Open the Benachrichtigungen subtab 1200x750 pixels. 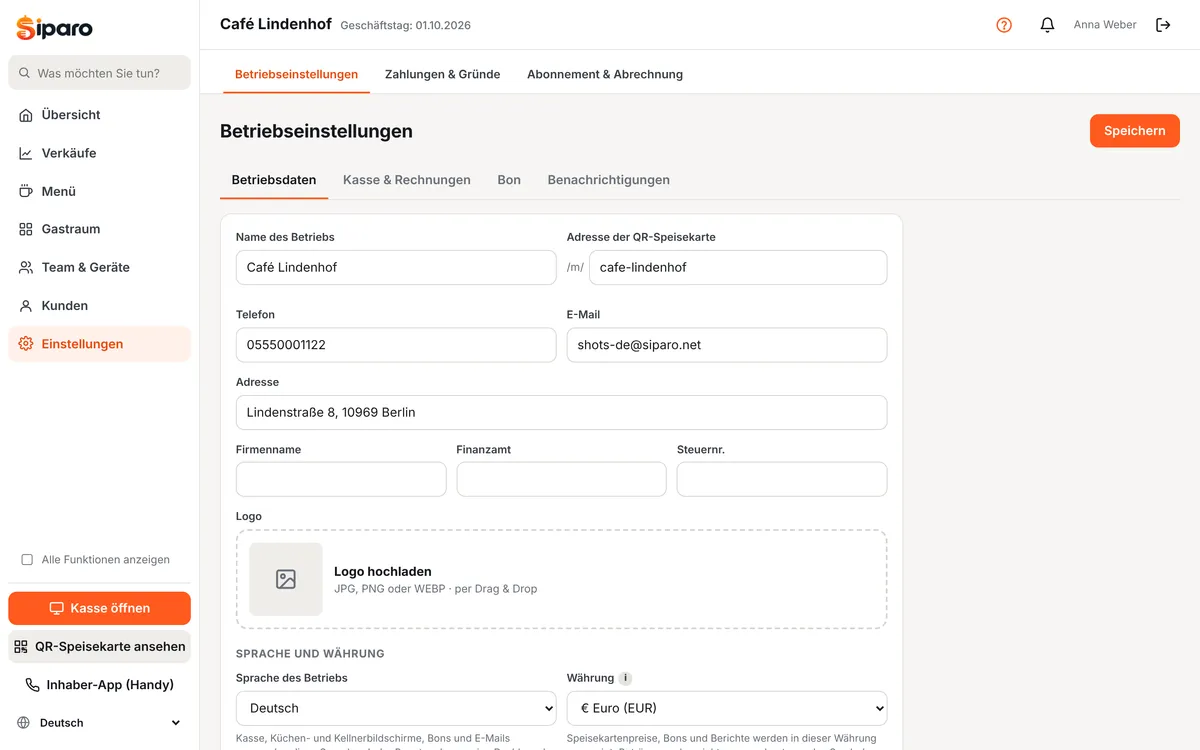tap(608, 180)
